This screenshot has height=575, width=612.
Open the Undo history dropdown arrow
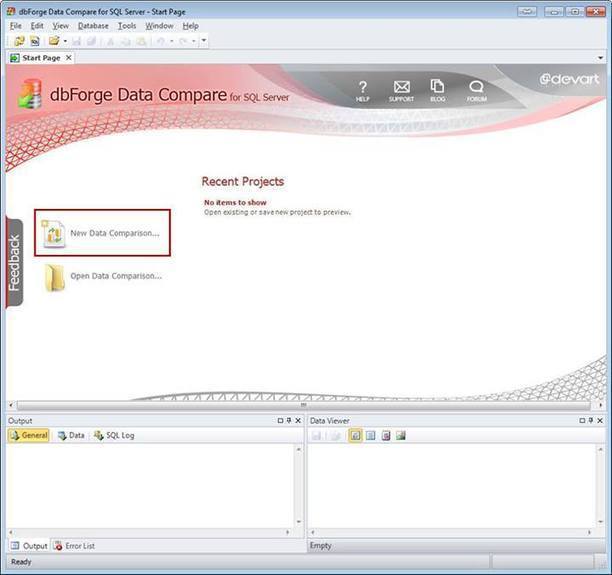(x=171, y=41)
